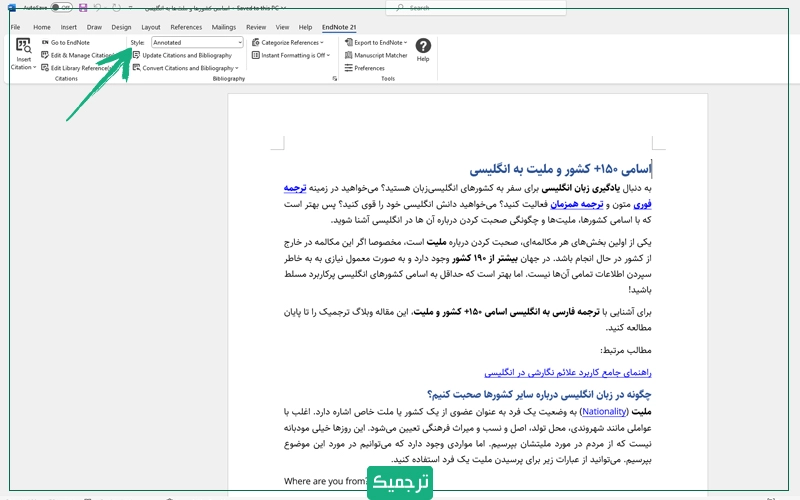This screenshot has width=800, height=500.
Task: Switch to the Review tab
Action: pyautogui.click(x=256, y=27)
